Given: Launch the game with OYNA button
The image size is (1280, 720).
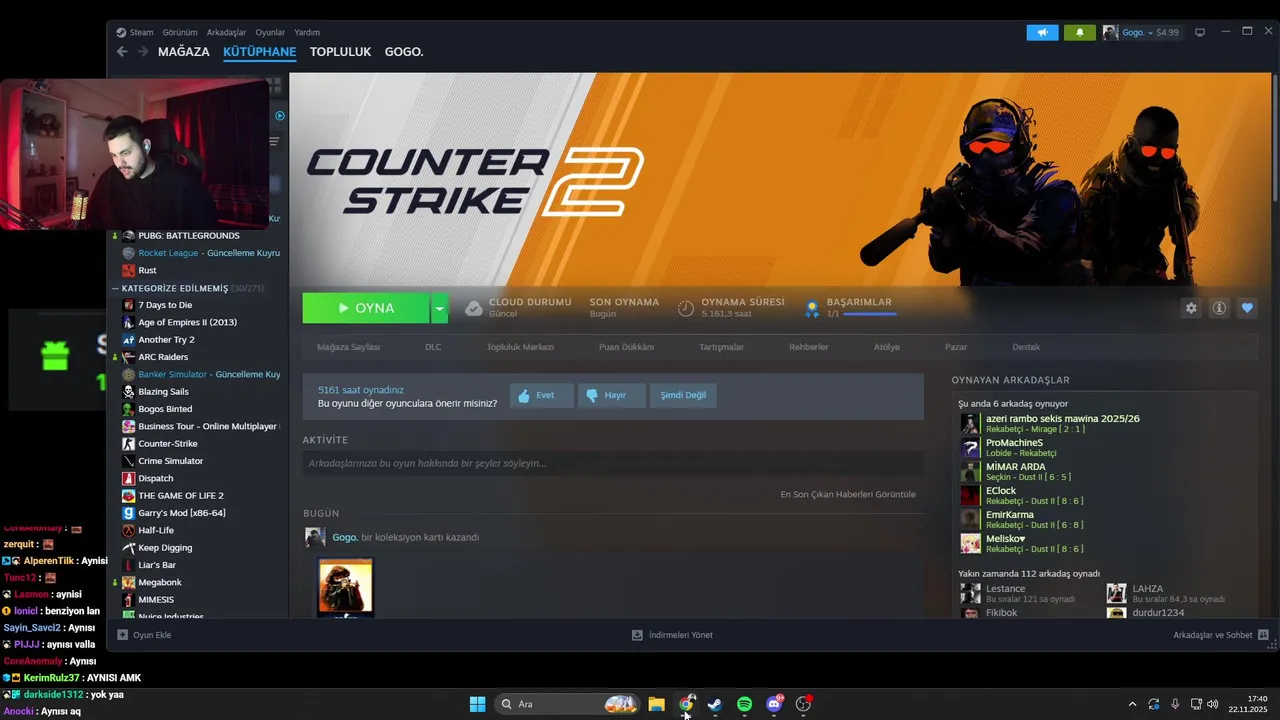Looking at the screenshot, I should tap(366, 308).
